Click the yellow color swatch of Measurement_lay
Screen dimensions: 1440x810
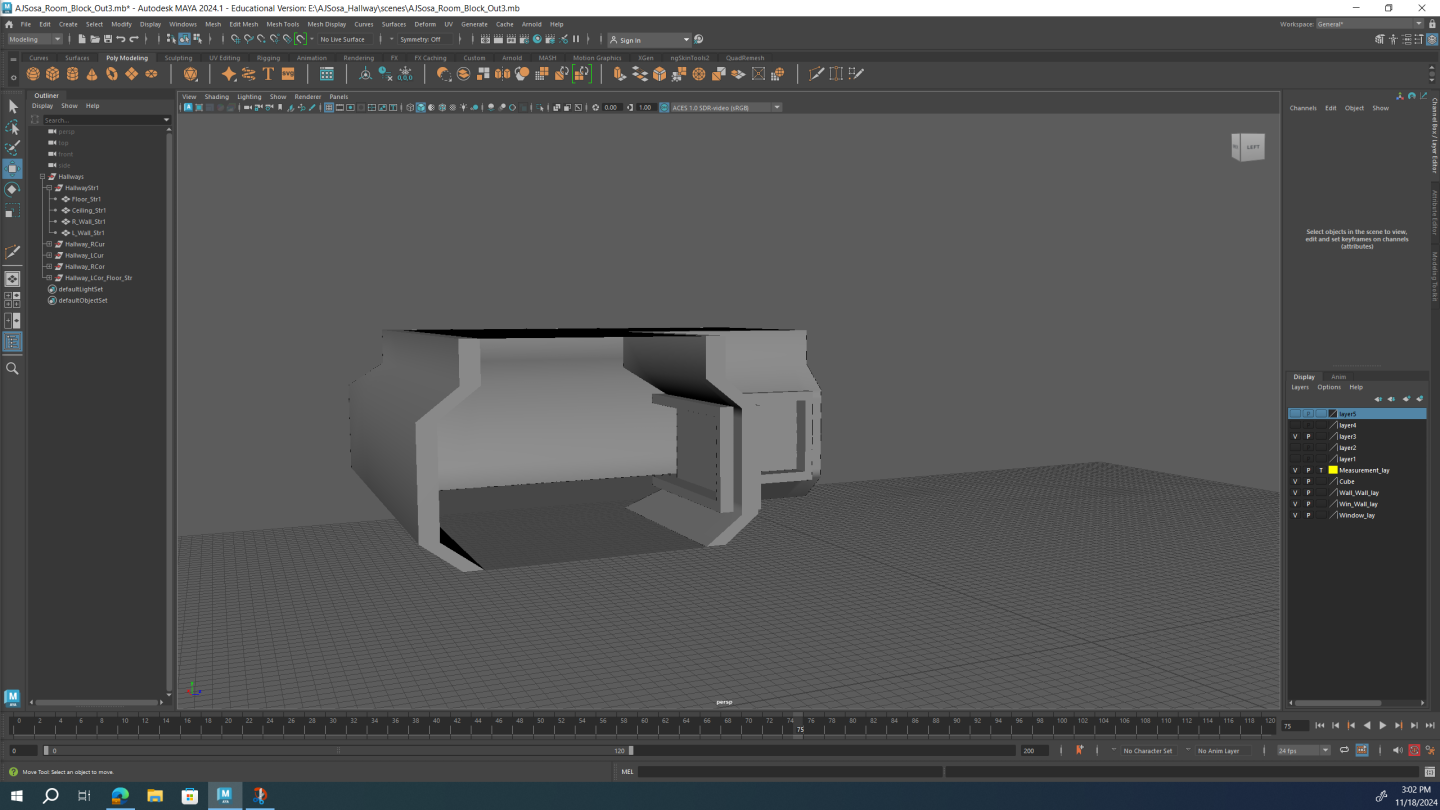pos(1333,470)
